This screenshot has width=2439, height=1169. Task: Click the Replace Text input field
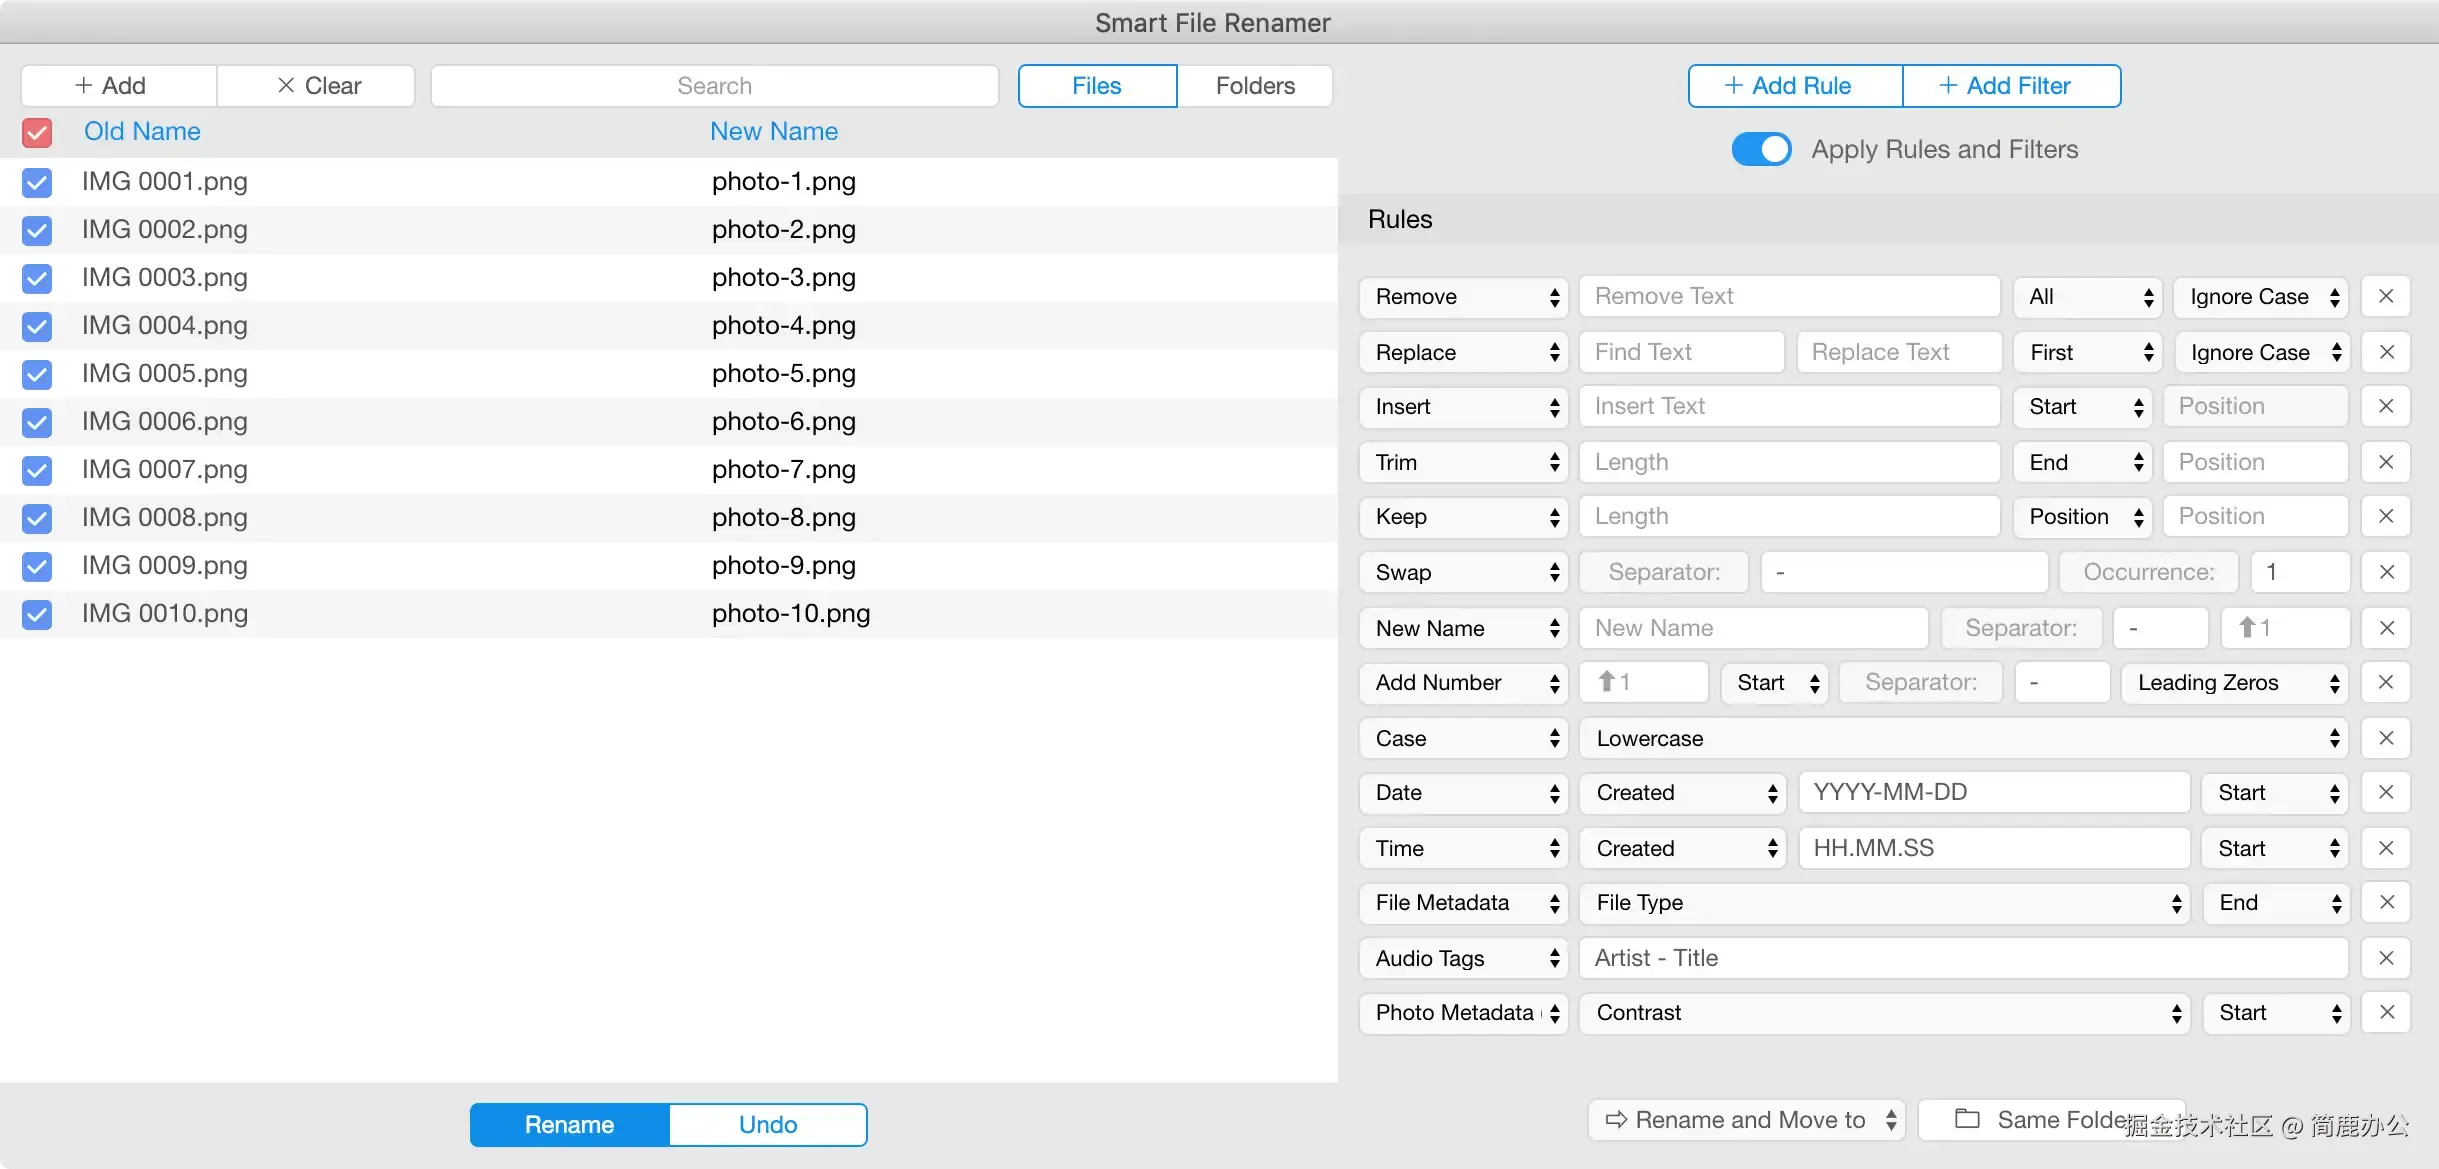coord(1899,353)
